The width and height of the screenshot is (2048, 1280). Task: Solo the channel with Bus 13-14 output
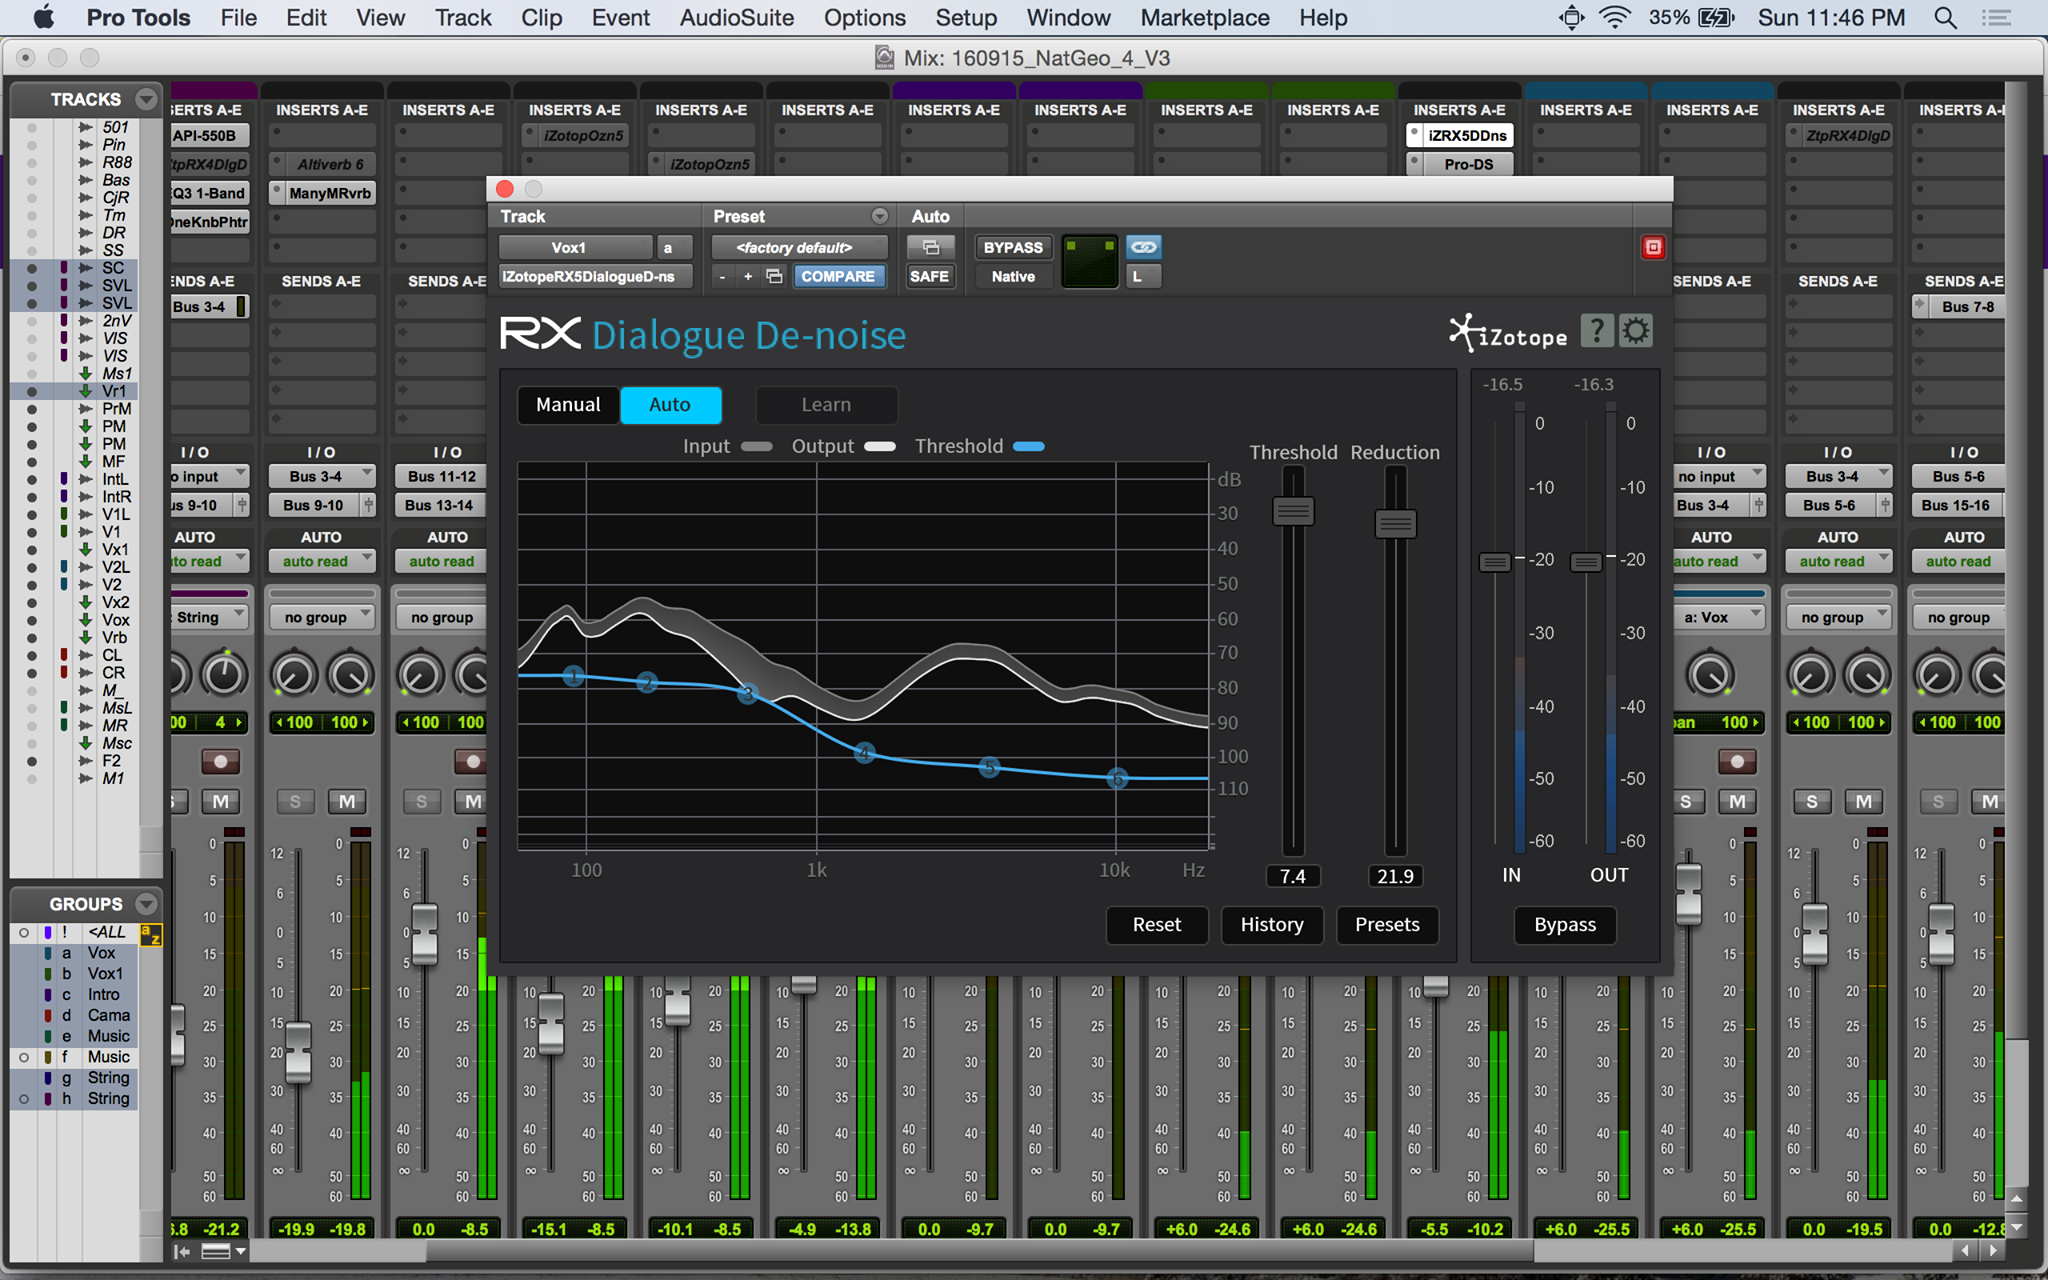pyautogui.click(x=421, y=802)
